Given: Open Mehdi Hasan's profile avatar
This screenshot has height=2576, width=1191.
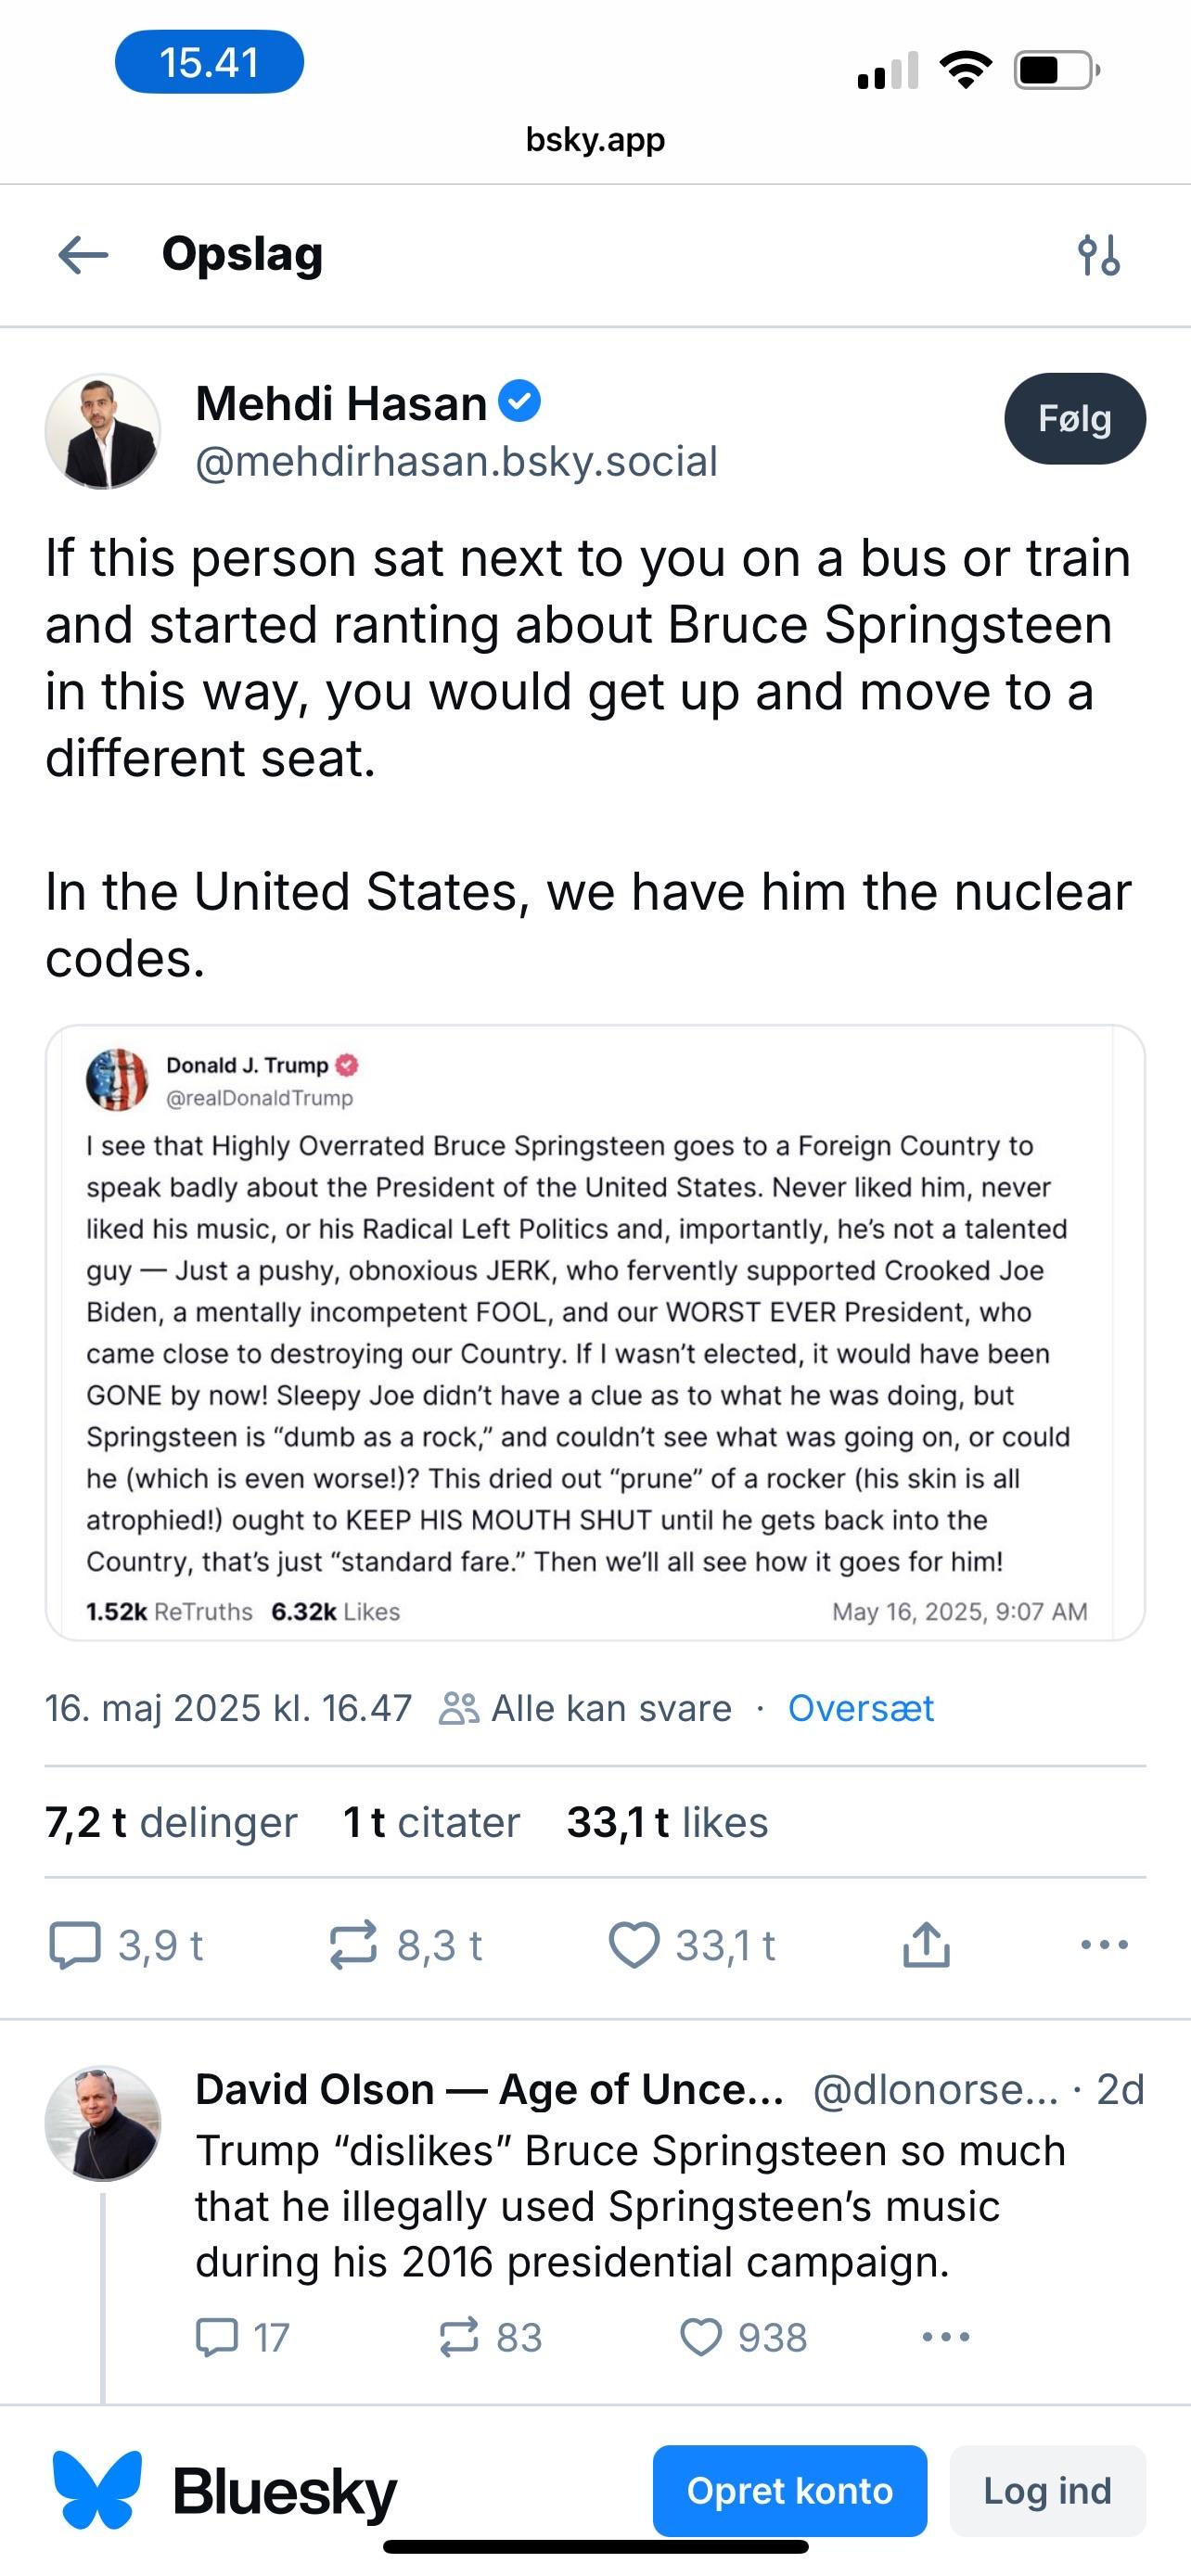Looking at the screenshot, I should pos(103,432).
